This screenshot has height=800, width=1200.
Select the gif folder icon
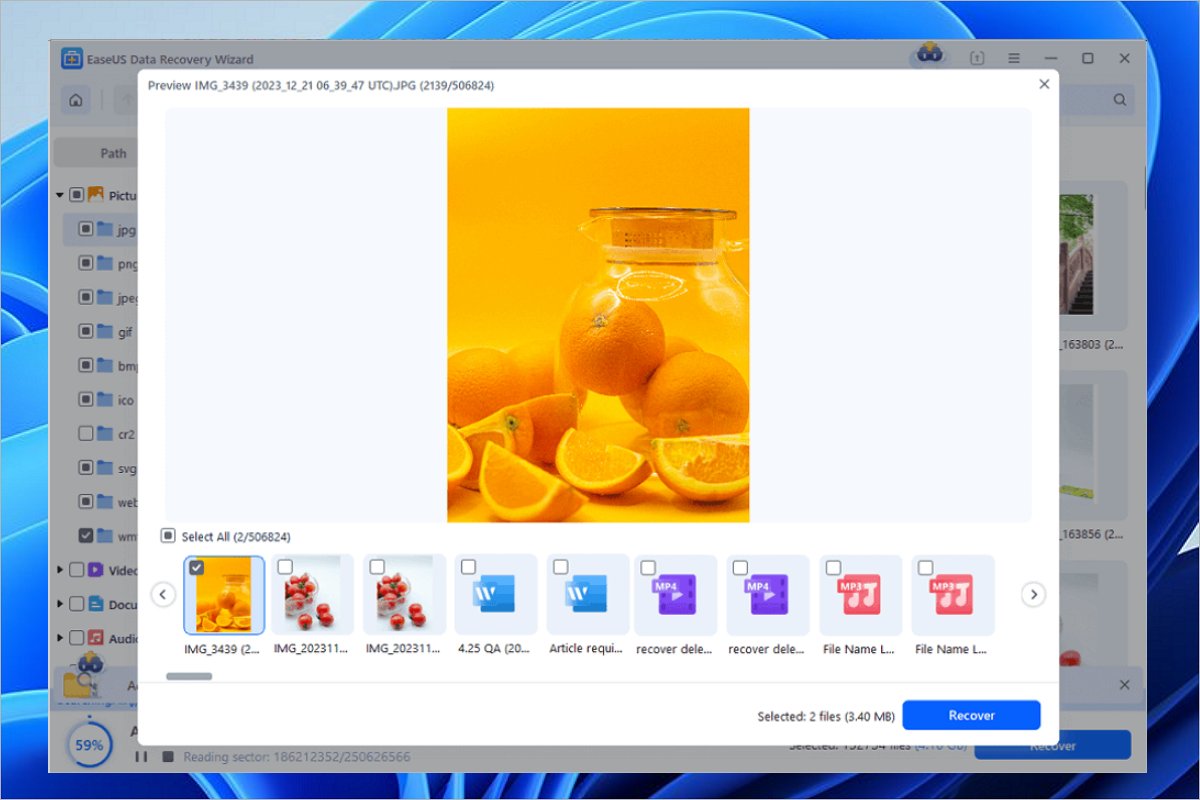click(105, 331)
